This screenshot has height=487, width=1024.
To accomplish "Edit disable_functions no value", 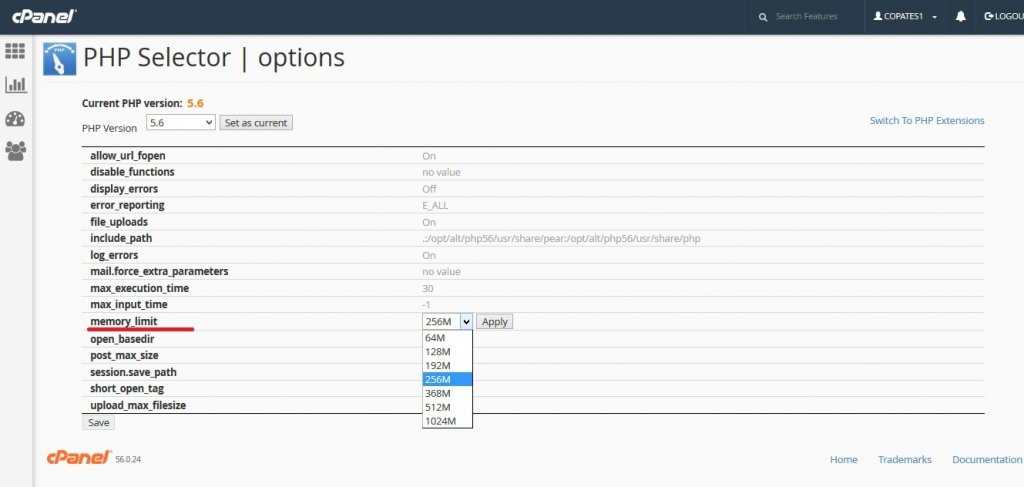I will click(441, 172).
